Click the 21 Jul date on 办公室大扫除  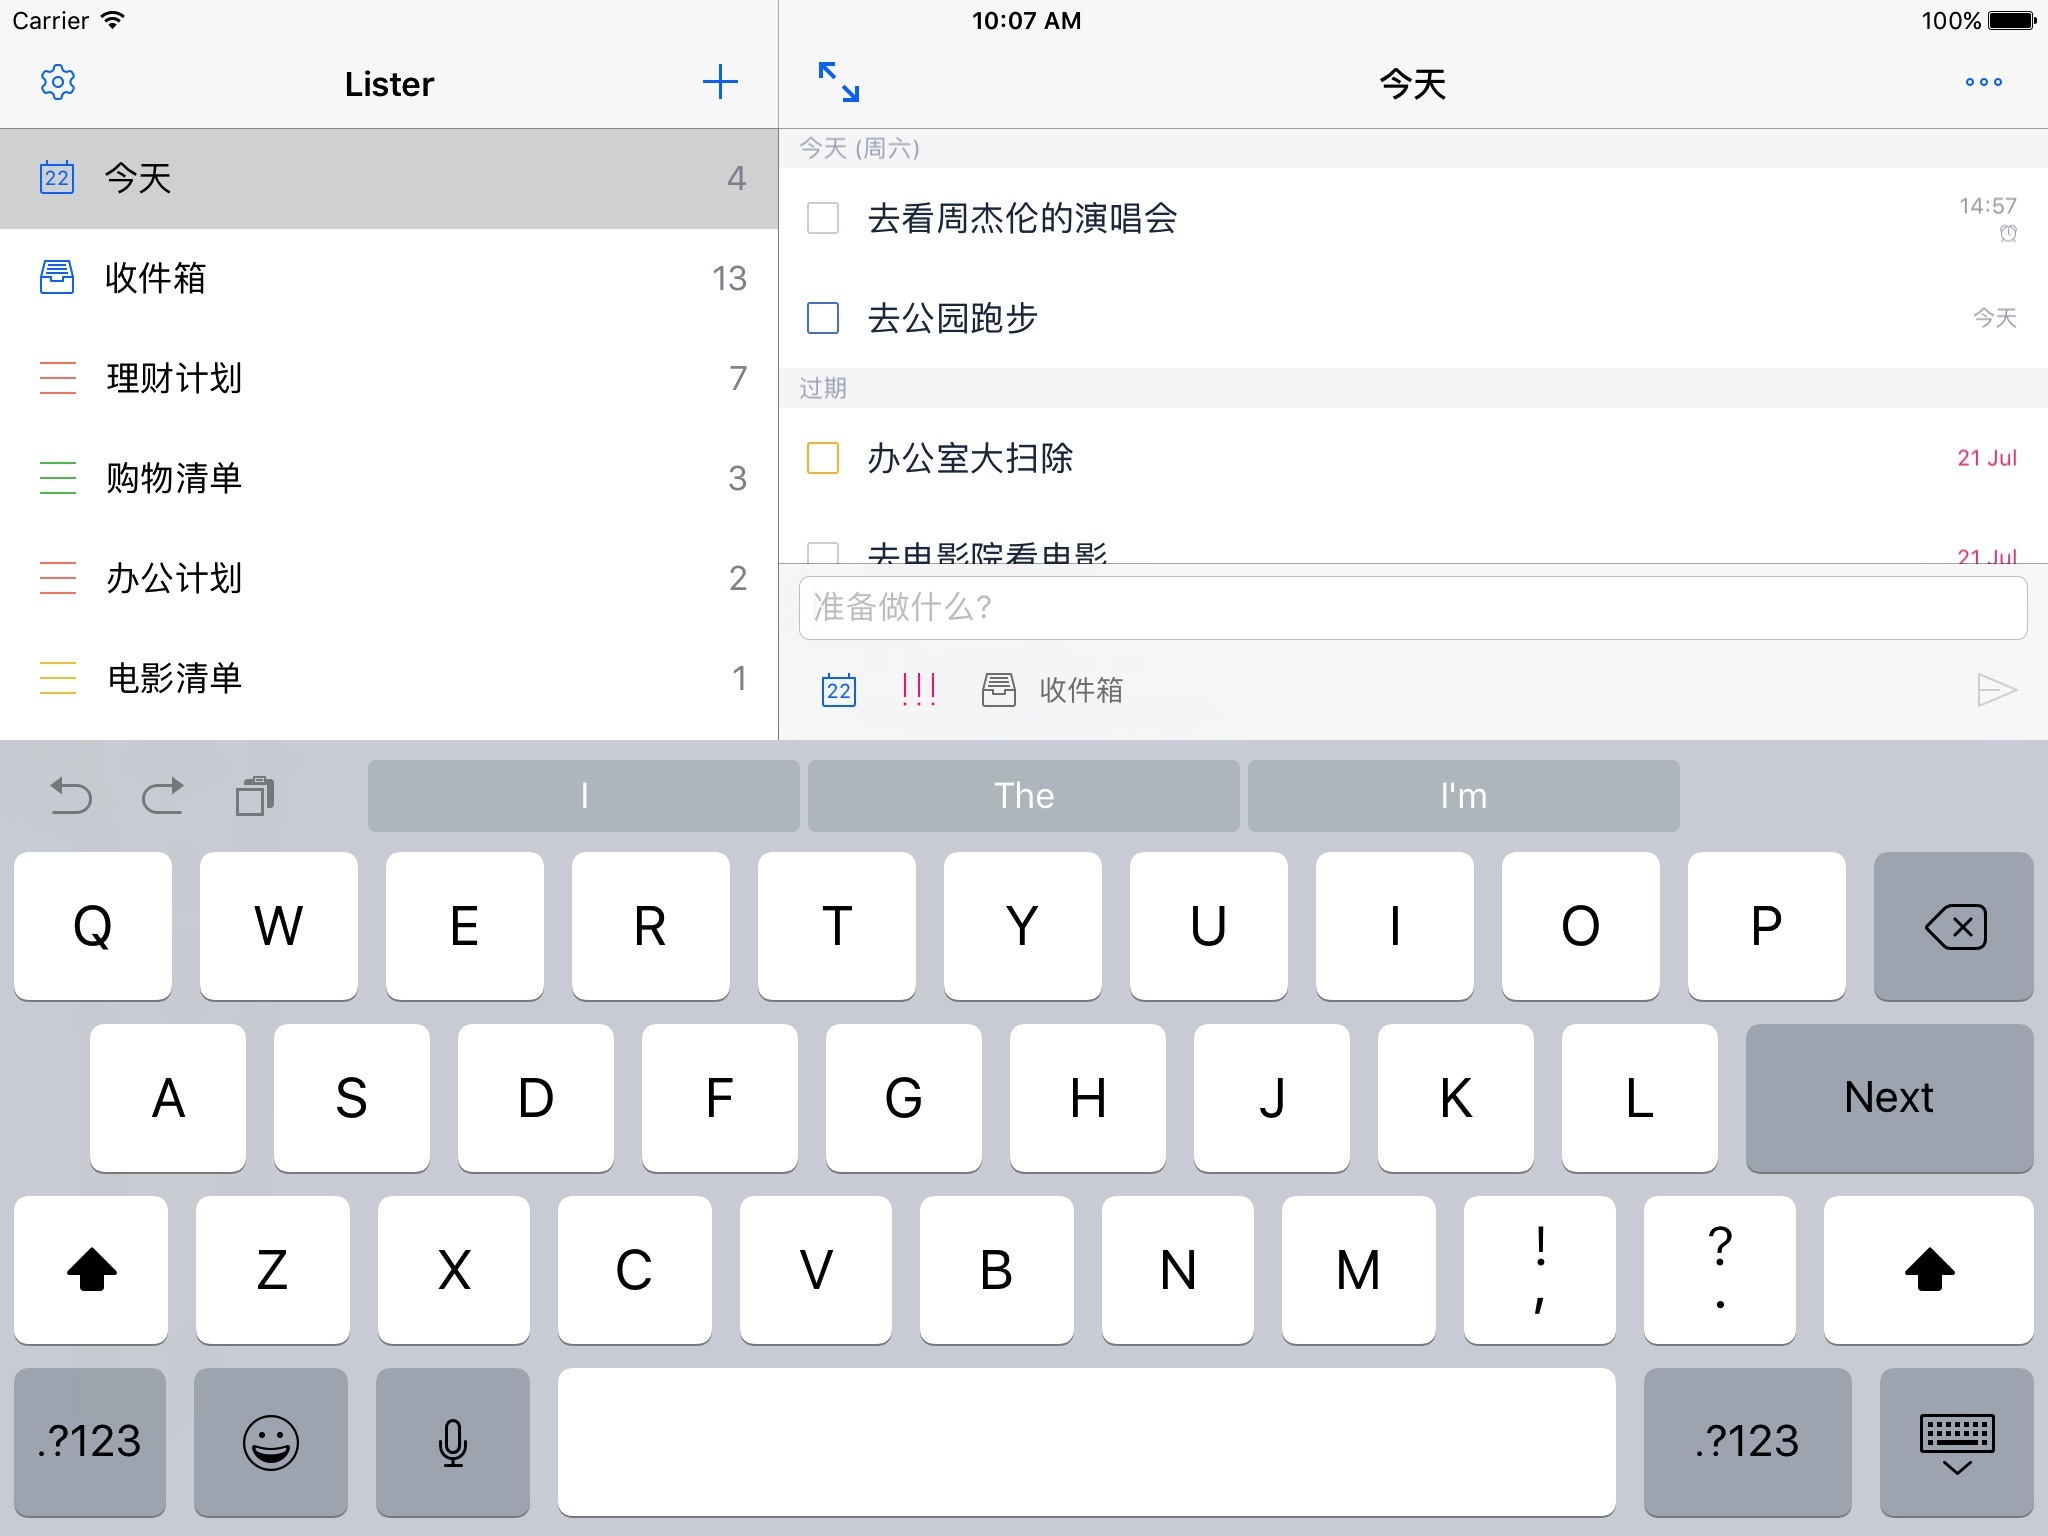click(1987, 458)
